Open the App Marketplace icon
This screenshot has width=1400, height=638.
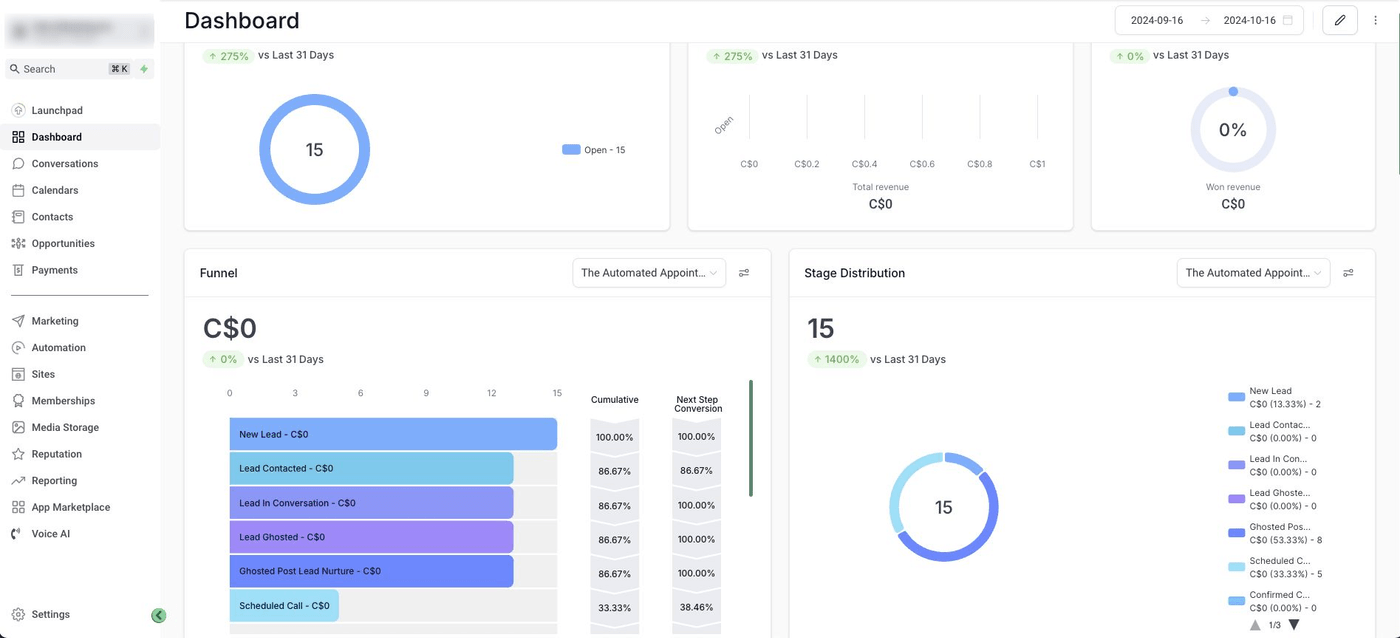point(18,507)
